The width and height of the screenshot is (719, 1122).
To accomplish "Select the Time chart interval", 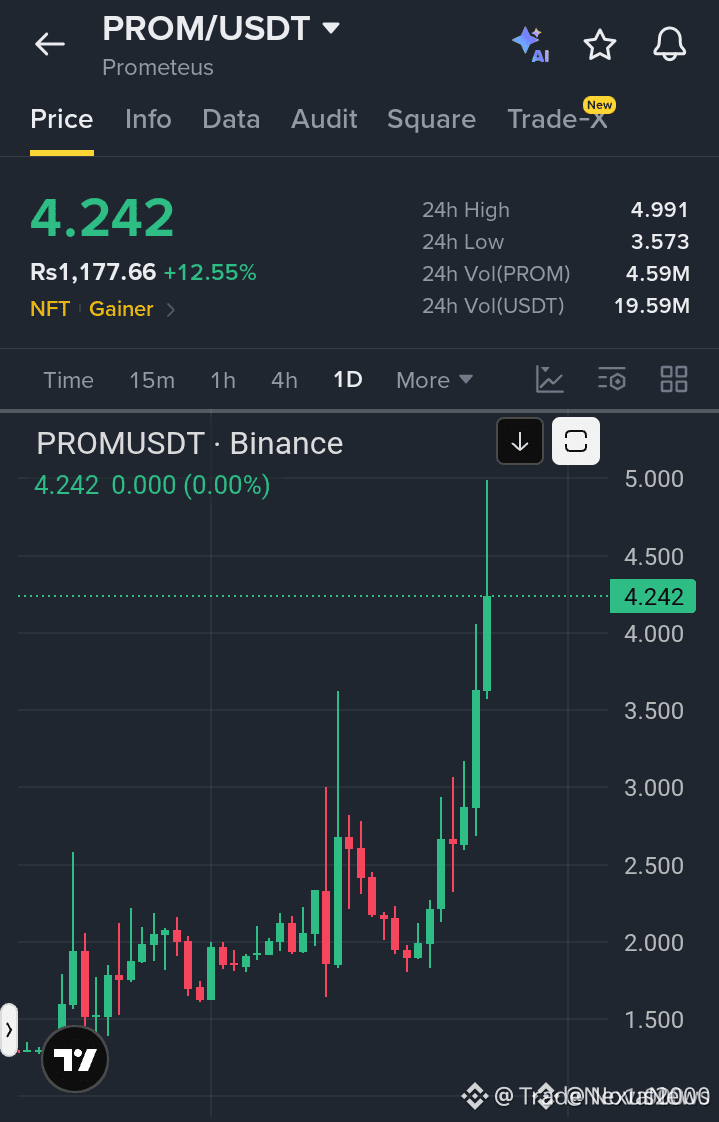I will [x=68, y=380].
